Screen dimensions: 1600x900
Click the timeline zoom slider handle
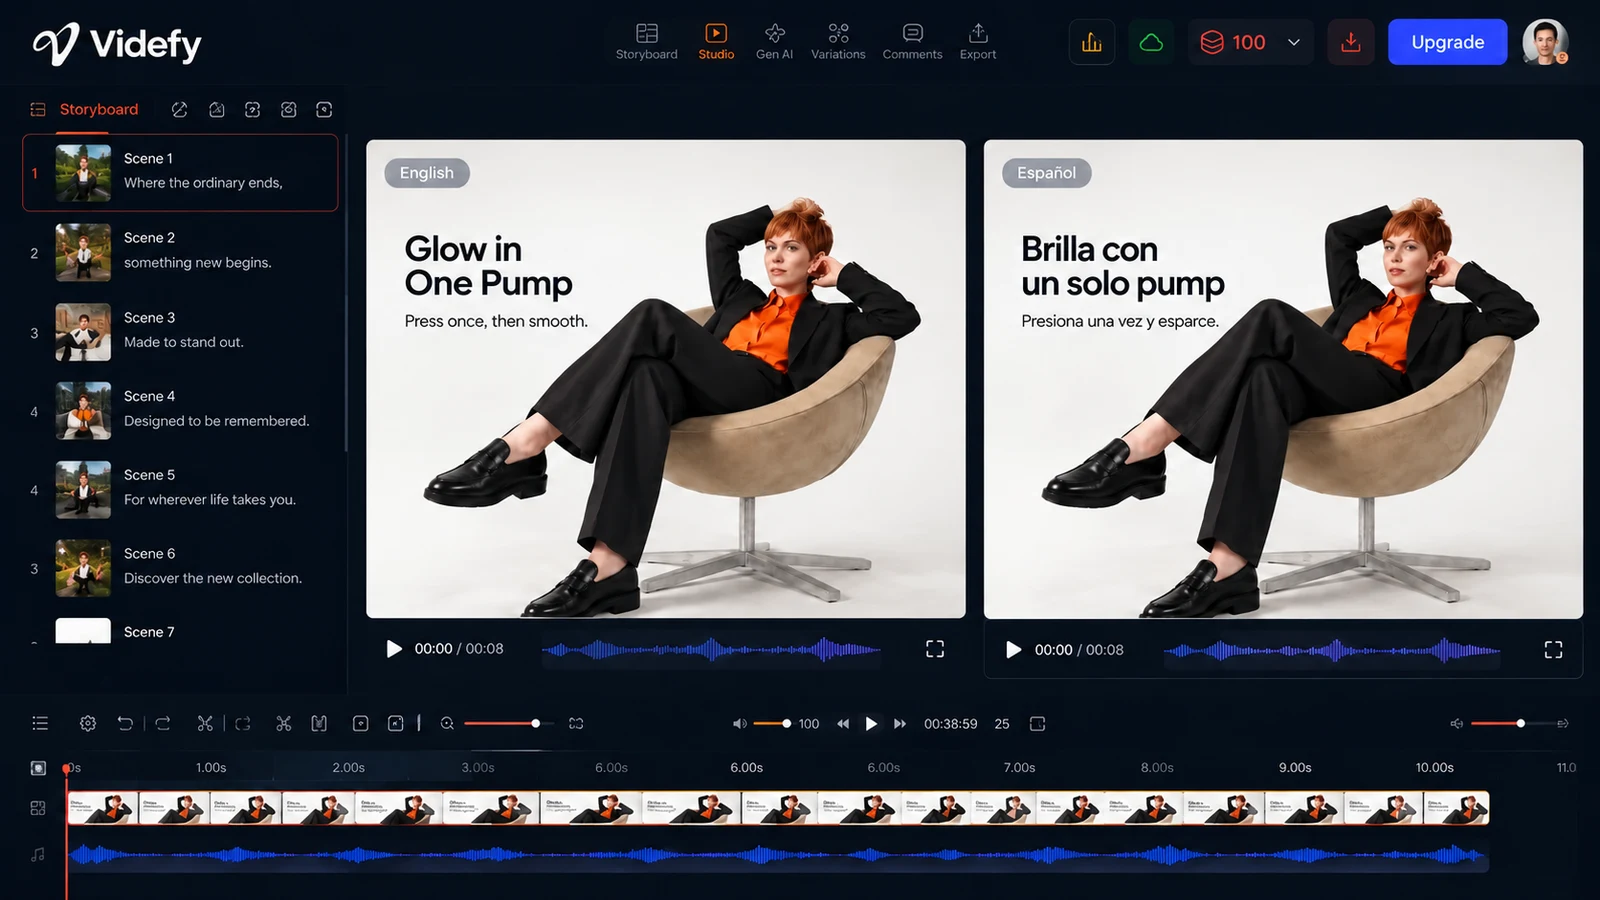[536, 723]
